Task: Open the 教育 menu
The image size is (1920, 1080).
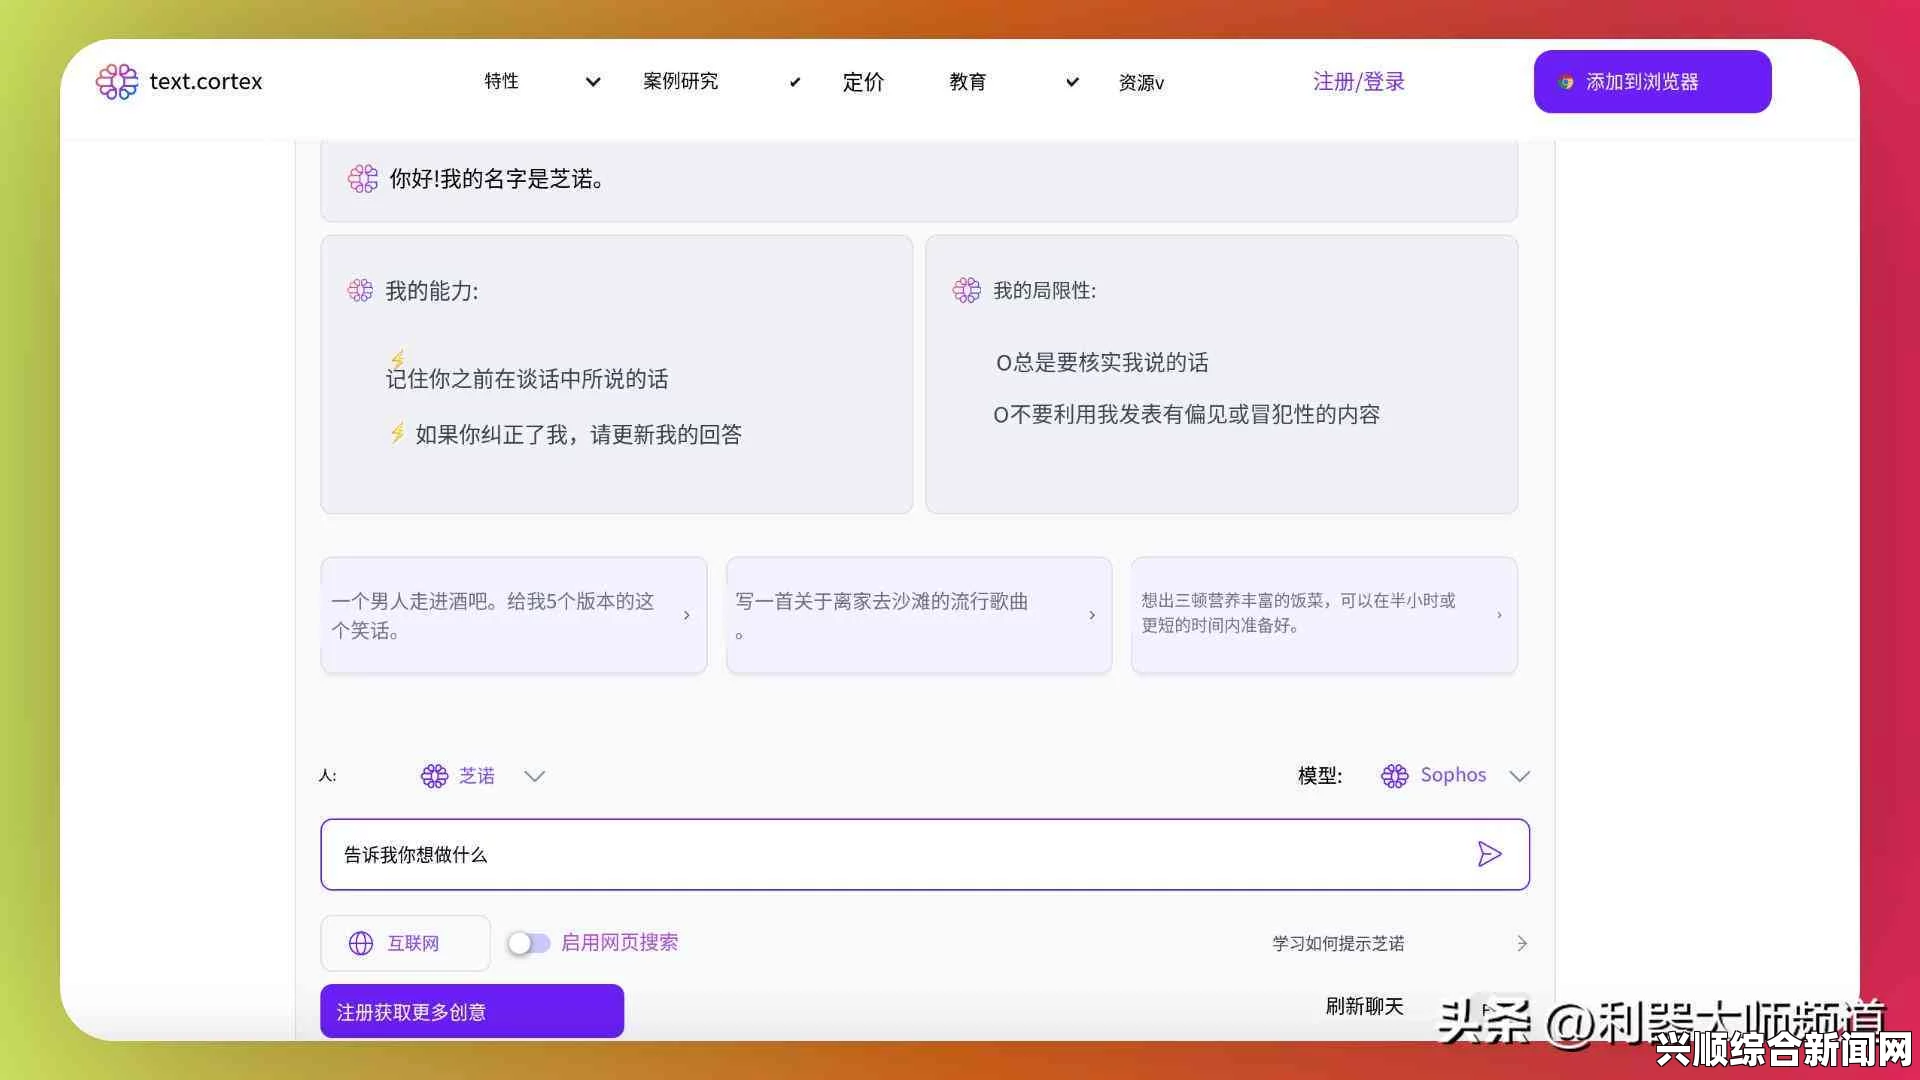Action: 968,82
